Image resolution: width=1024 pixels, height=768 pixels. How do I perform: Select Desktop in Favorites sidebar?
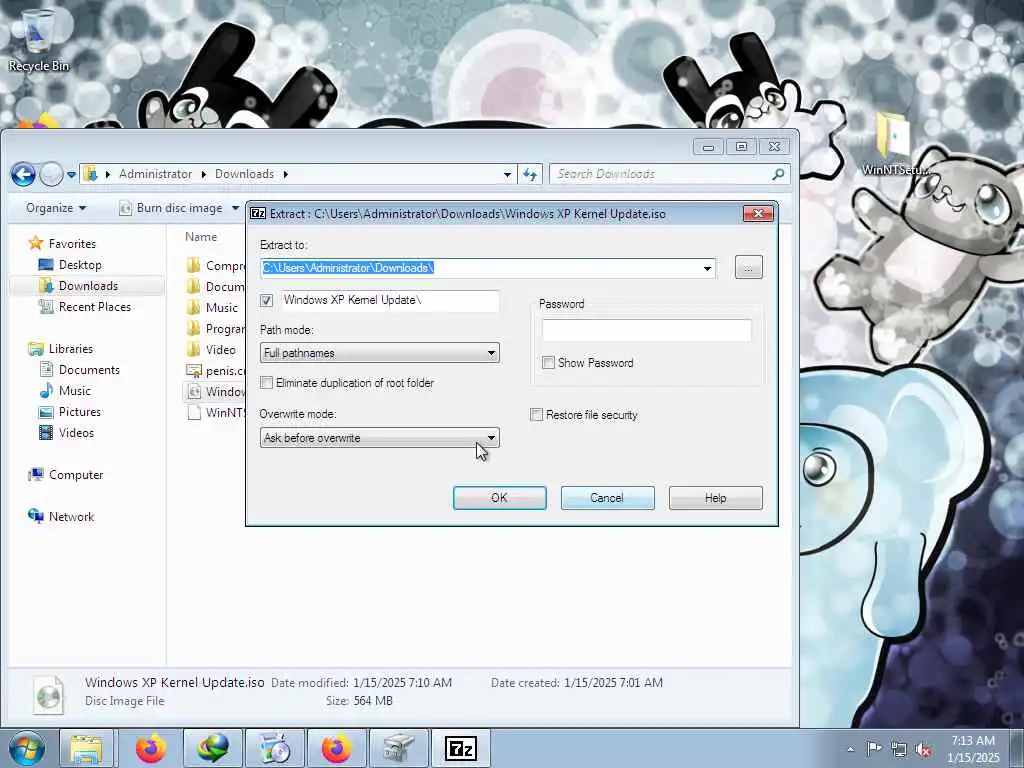pyautogui.click(x=80, y=264)
